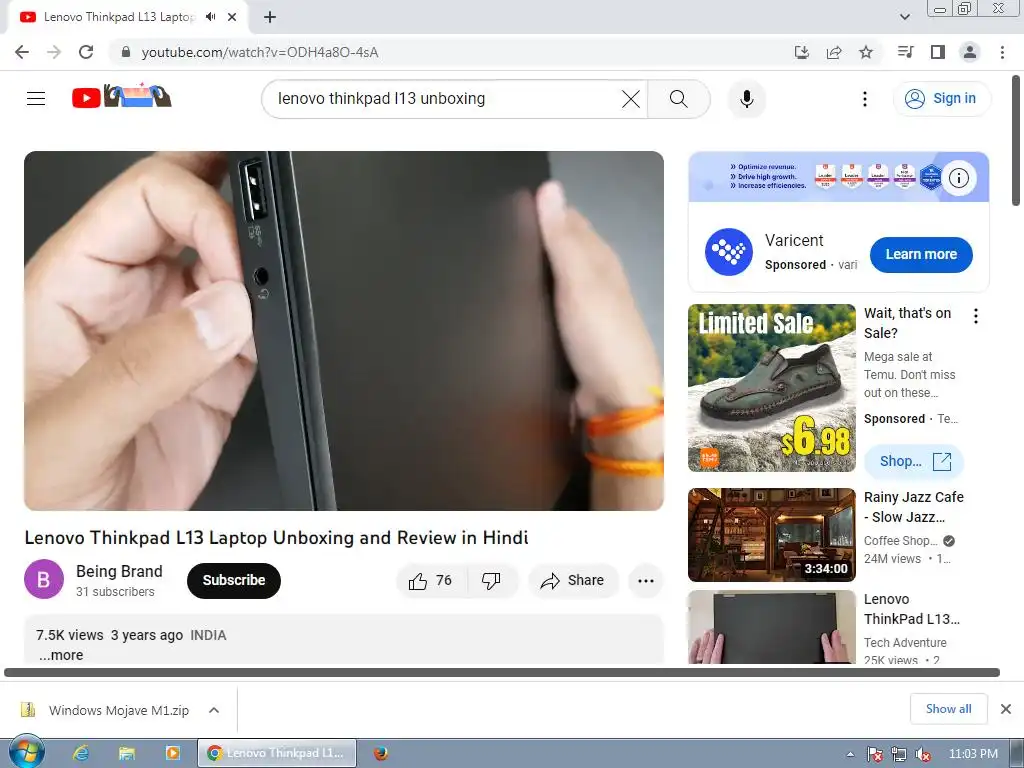Mute tab via speaker icon
The width and height of the screenshot is (1024, 768).
tap(210, 17)
